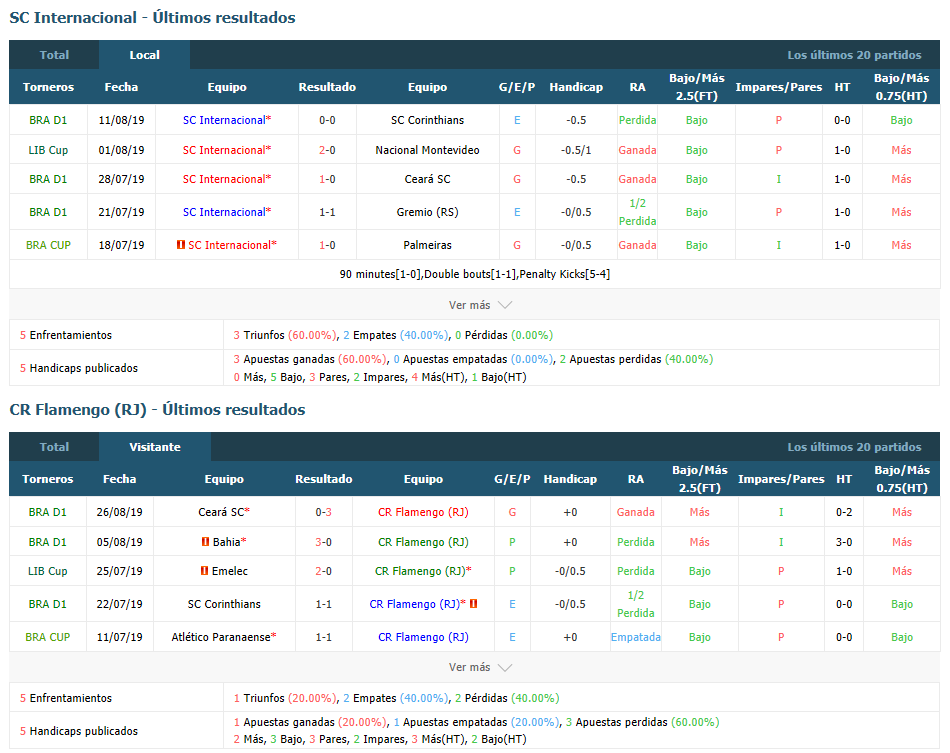Image resolution: width=950 pixels, height=753 pixels.
Task: Open the Nacional Montevideo team link
Action: pyautogui.click(x=427, y=150)
